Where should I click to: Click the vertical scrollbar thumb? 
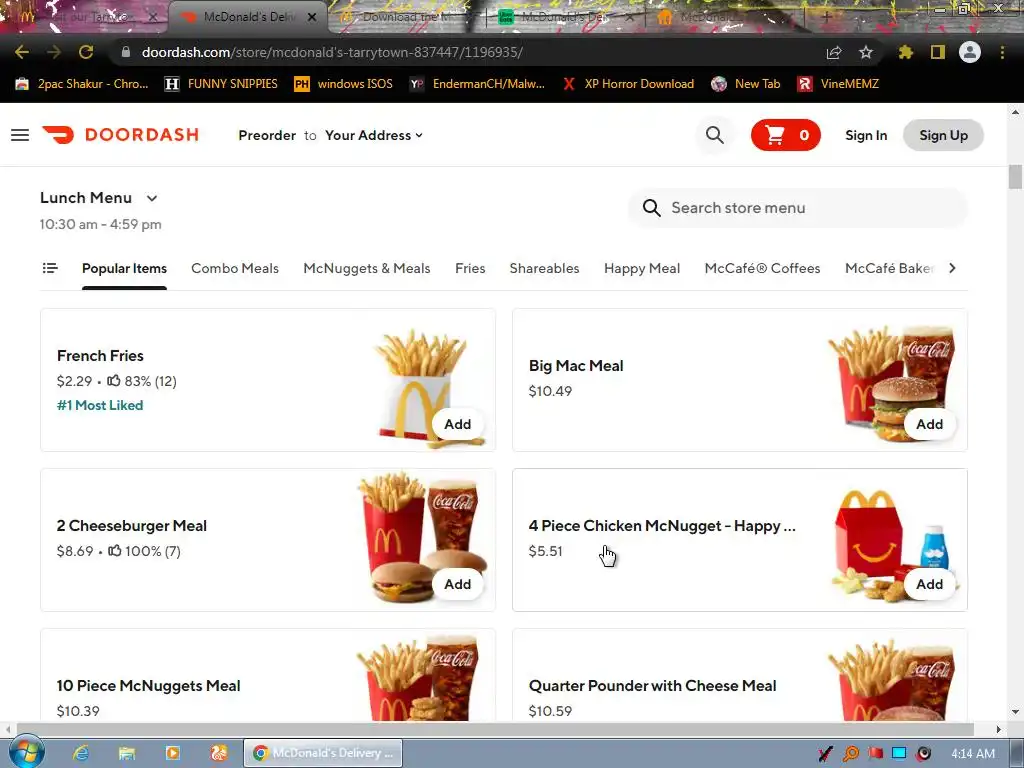point(1015,176)
